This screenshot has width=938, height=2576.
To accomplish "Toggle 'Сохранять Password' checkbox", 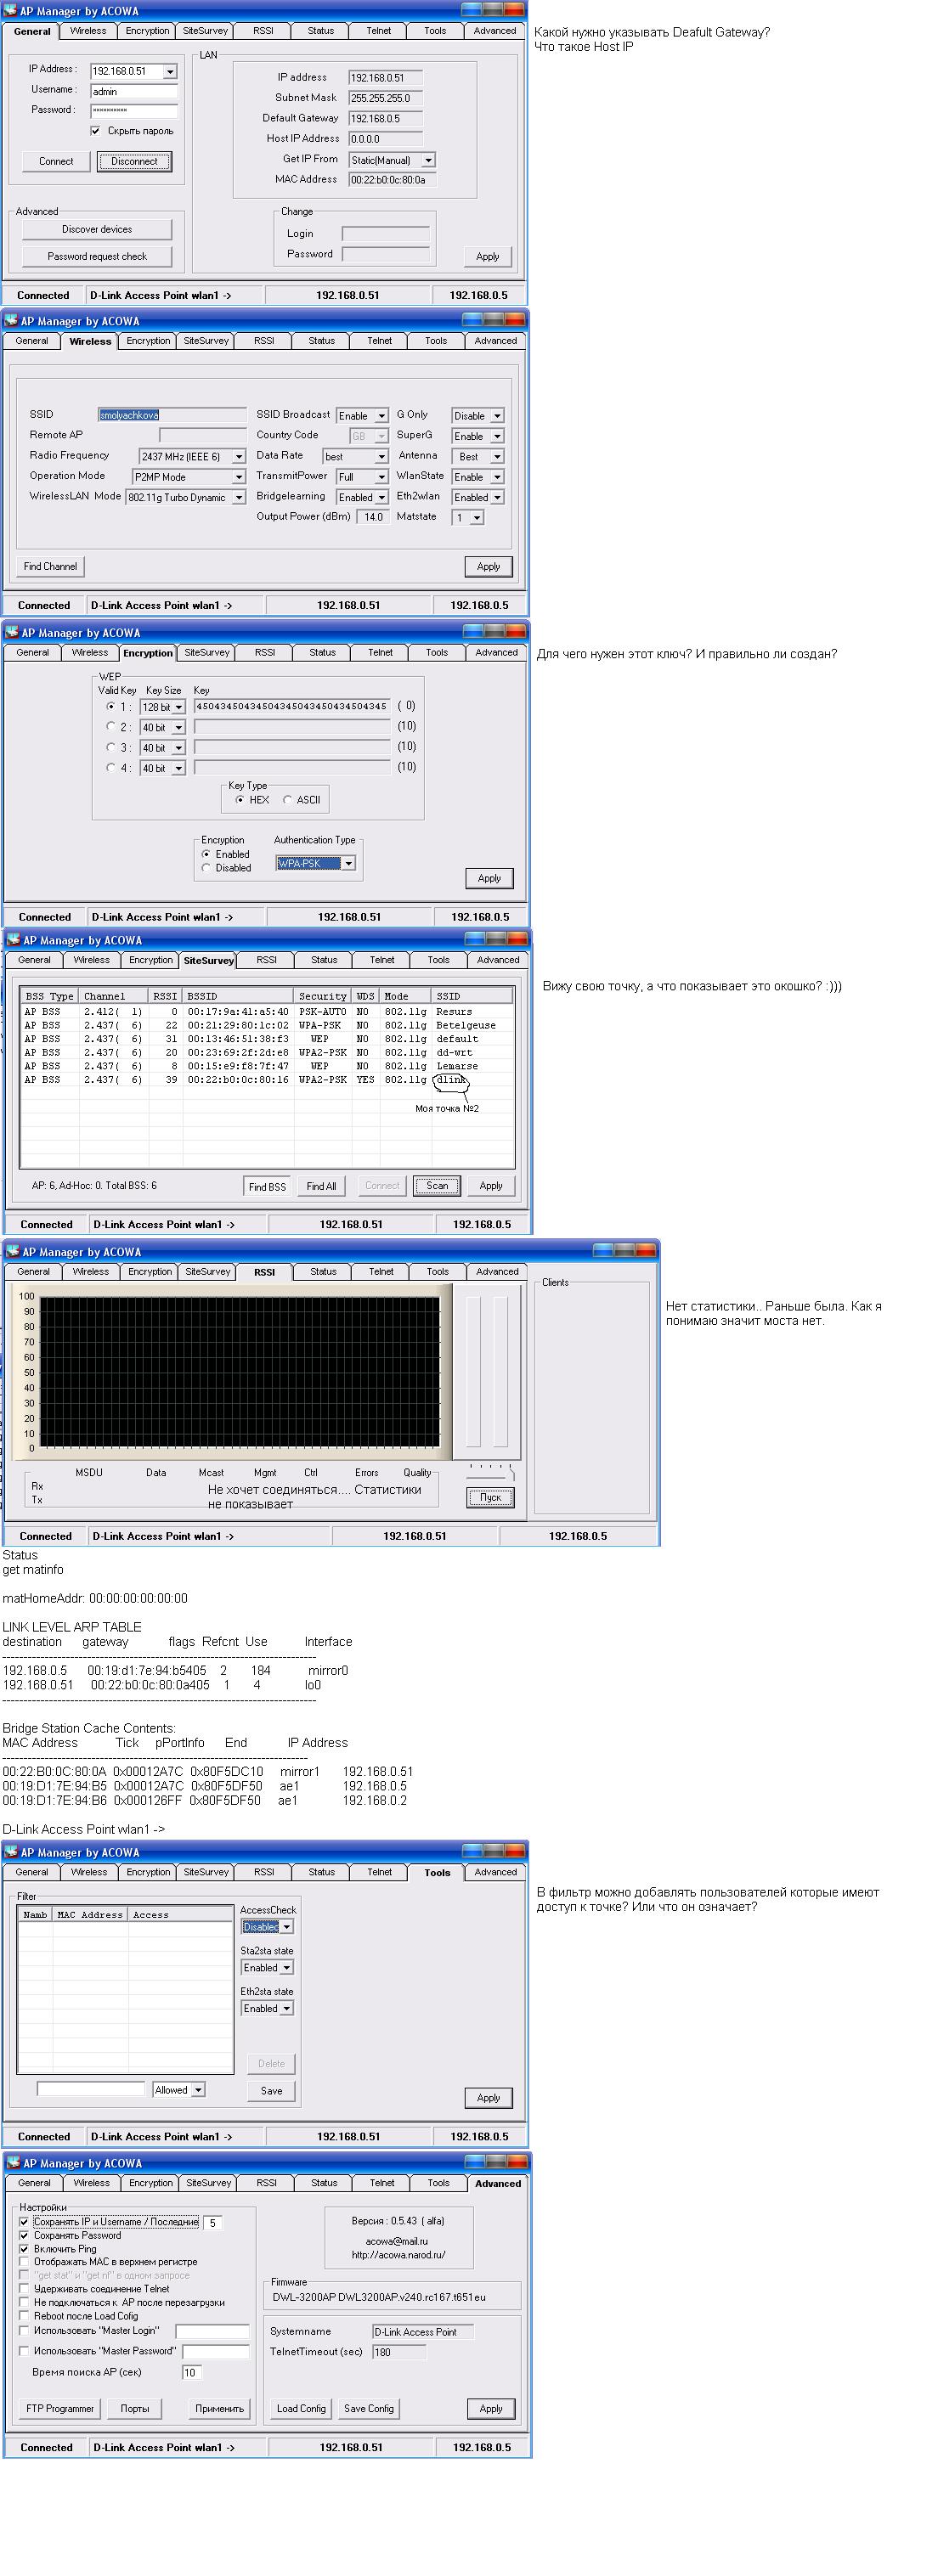I will pyautogui.click(x=24, y=2235).
